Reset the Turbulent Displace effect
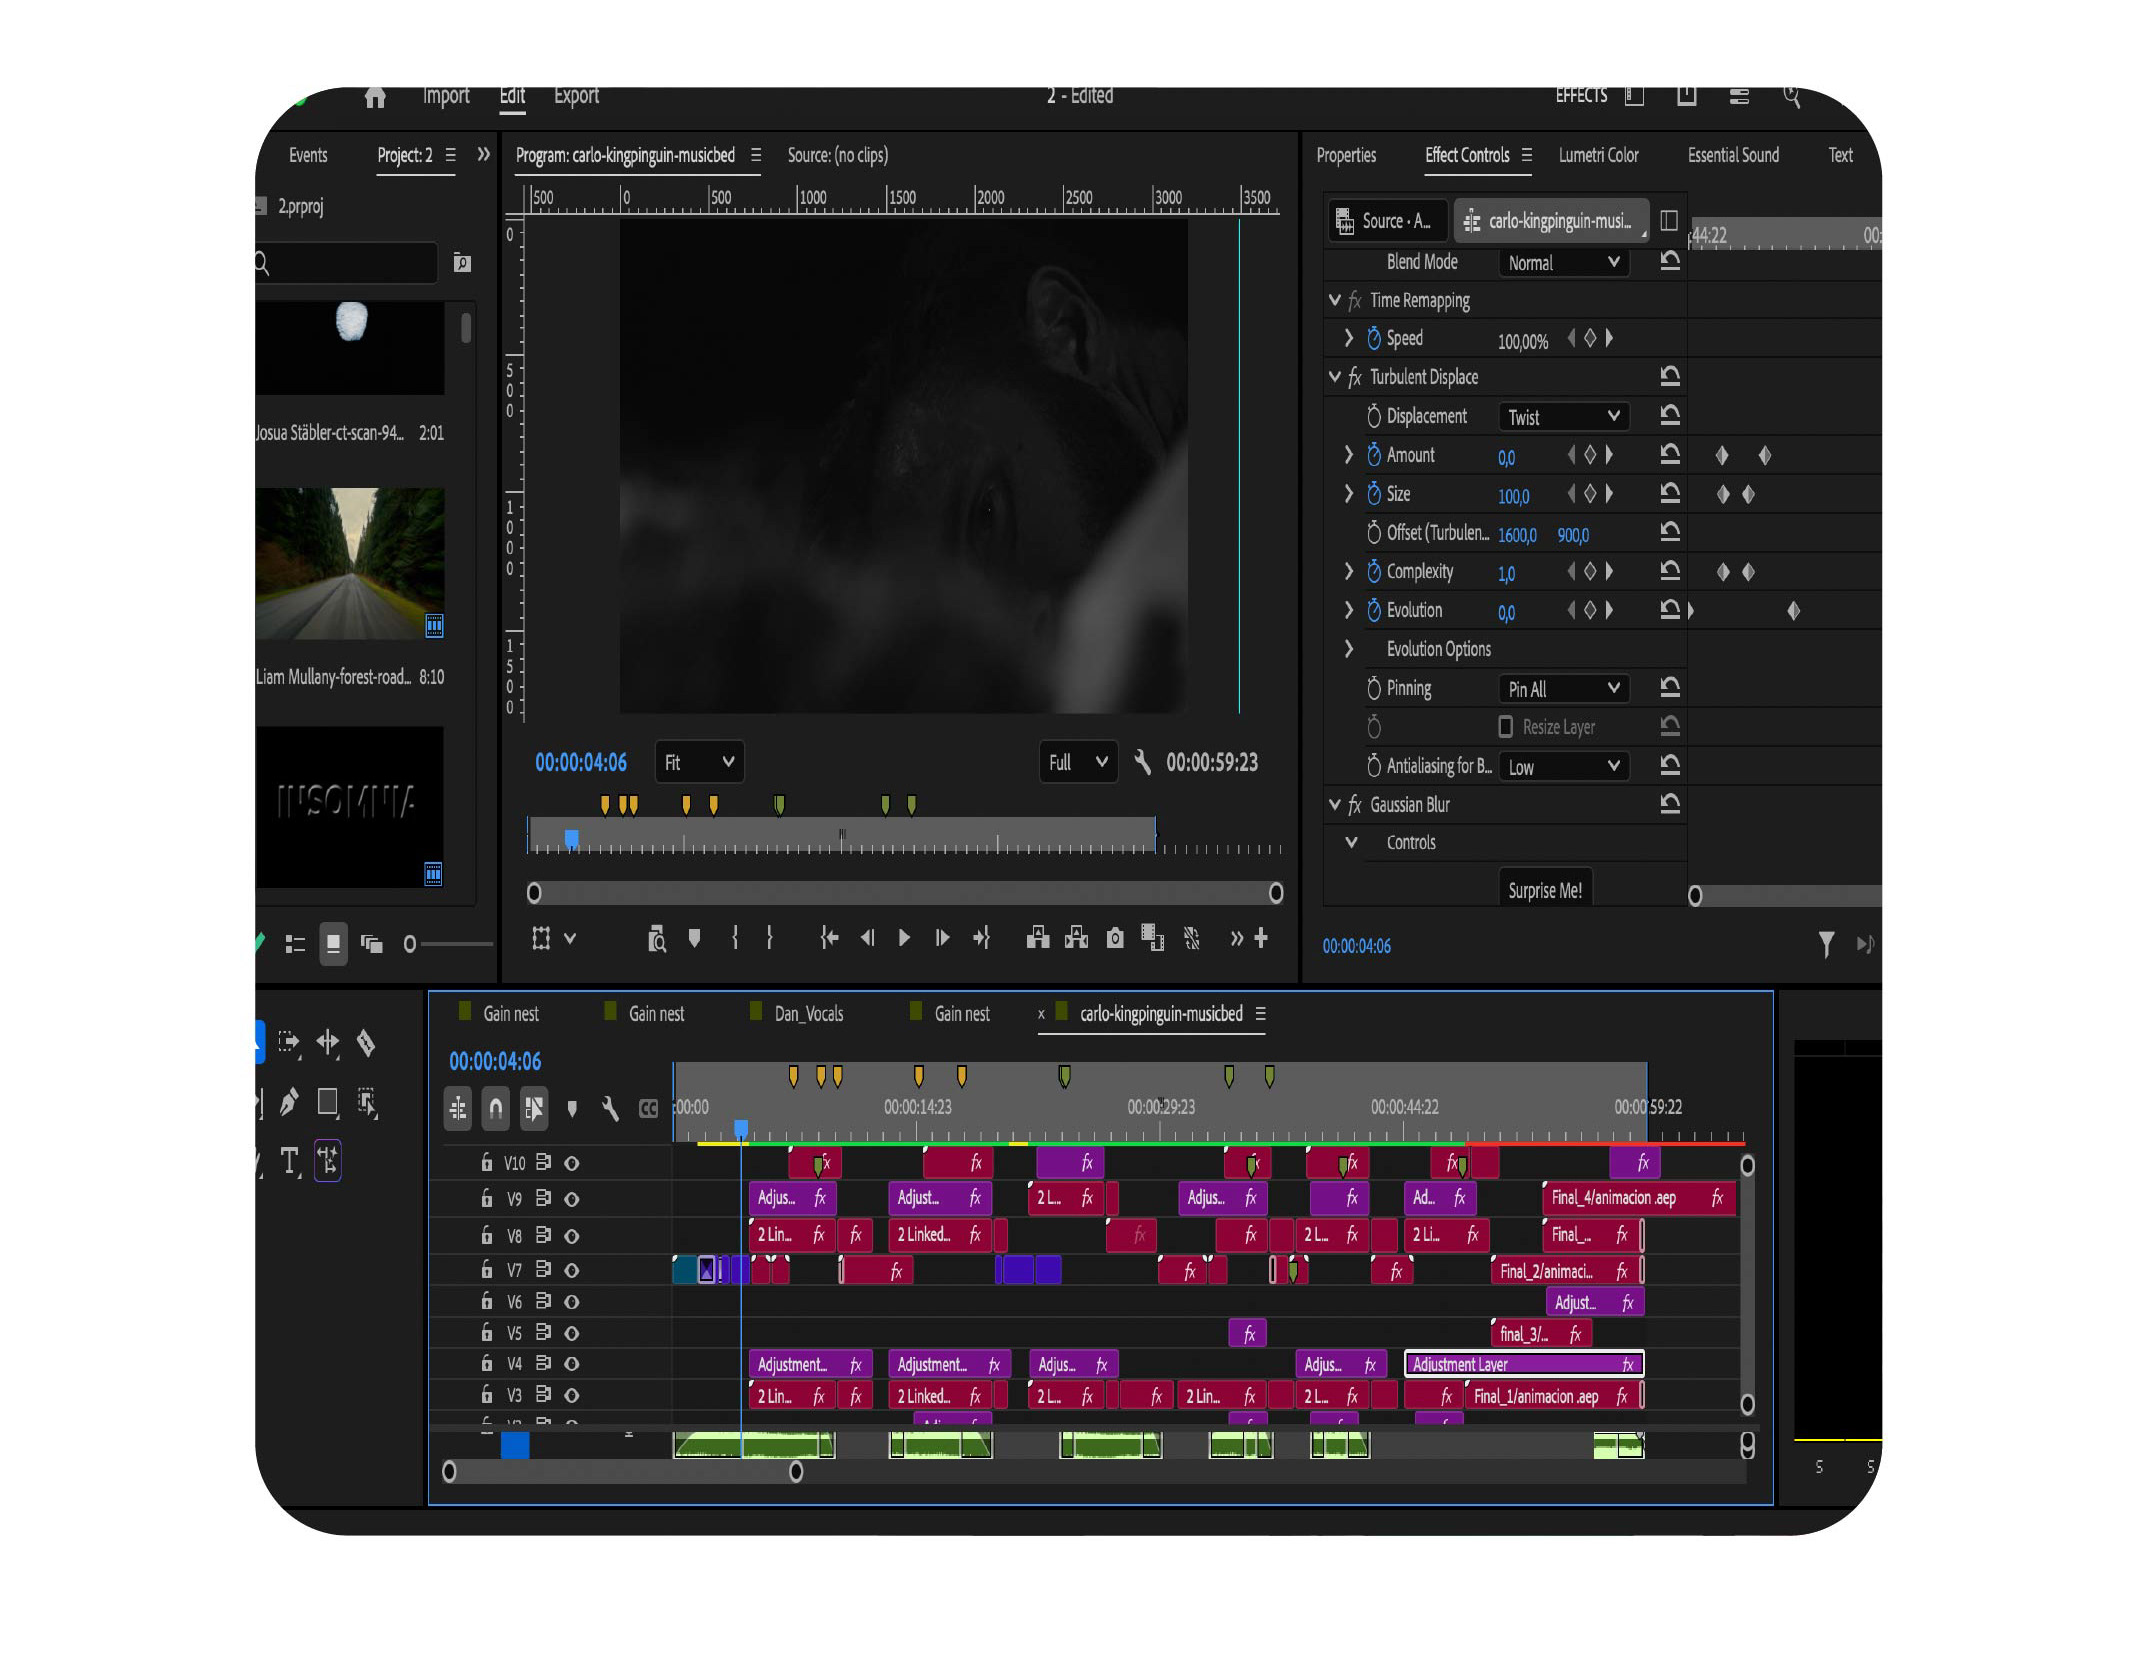Image resolution: width=2134 pixels, height=1668 pixels. tap(1670, 377)
